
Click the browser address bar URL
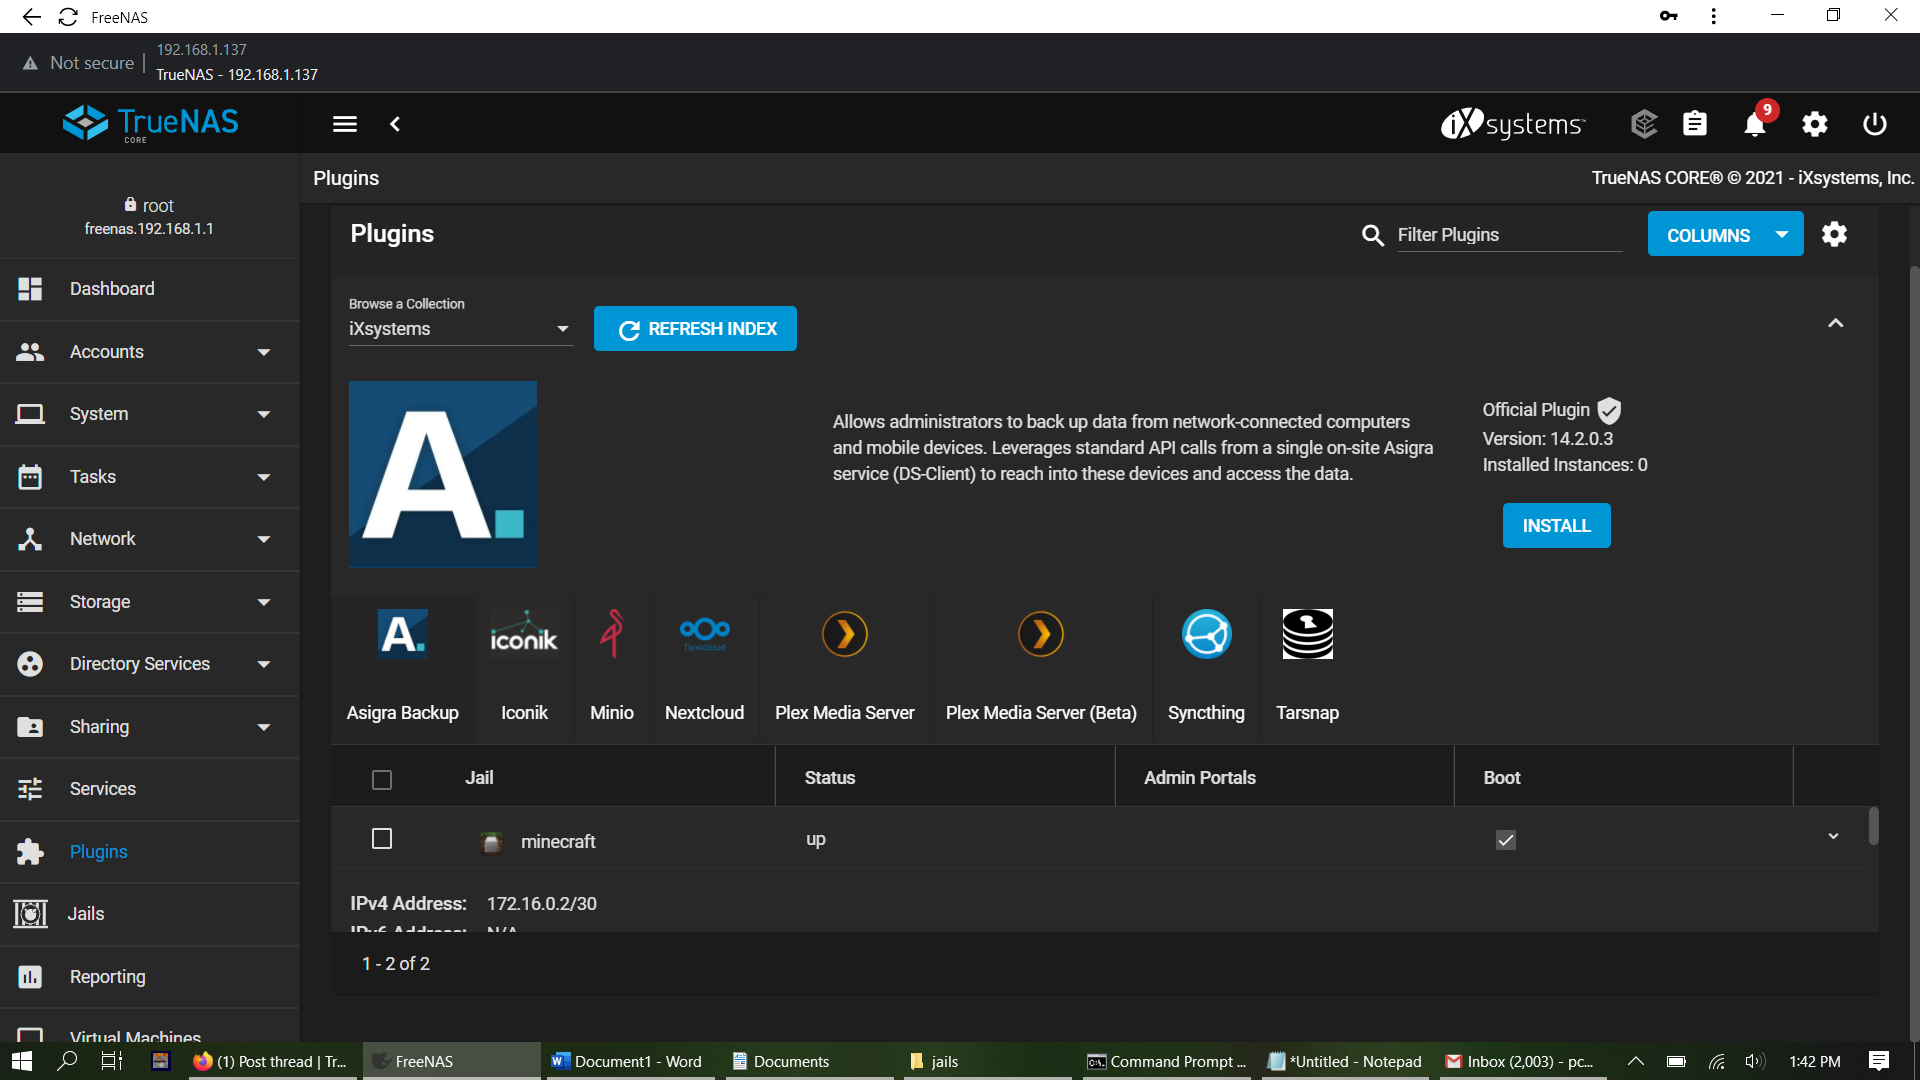(x=201, y=49)
